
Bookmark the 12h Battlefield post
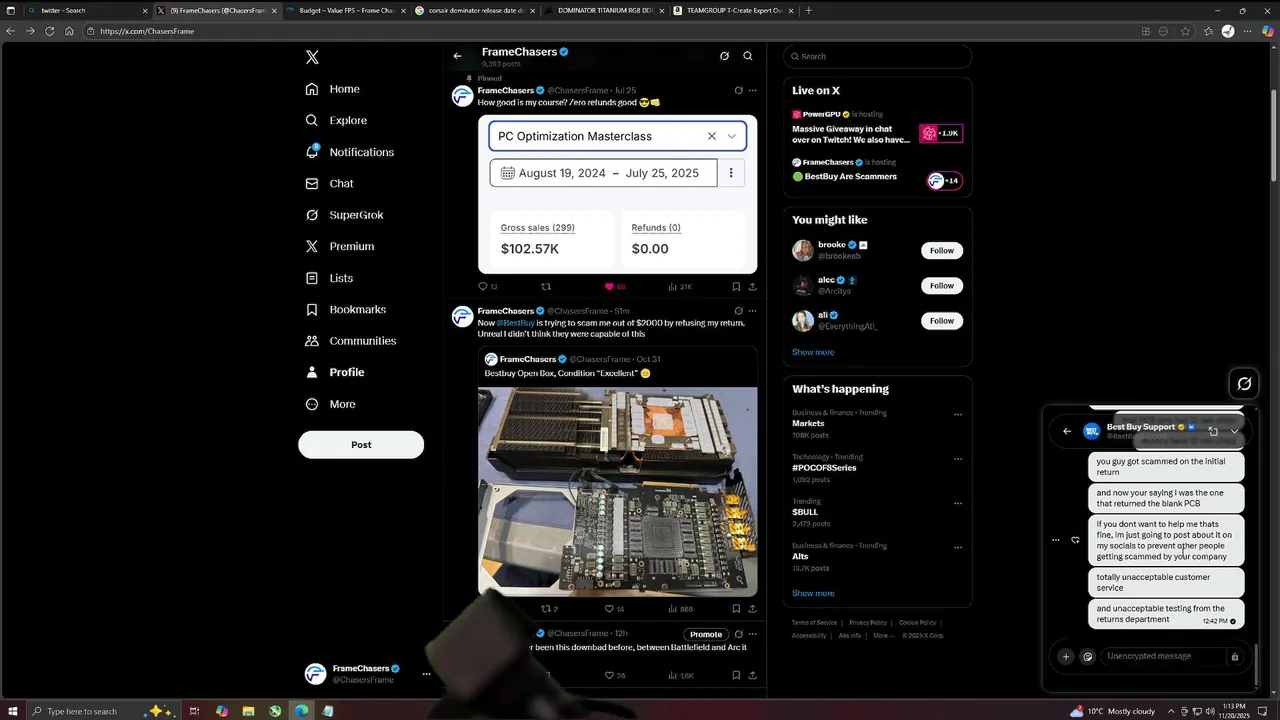tap(736, 675)
